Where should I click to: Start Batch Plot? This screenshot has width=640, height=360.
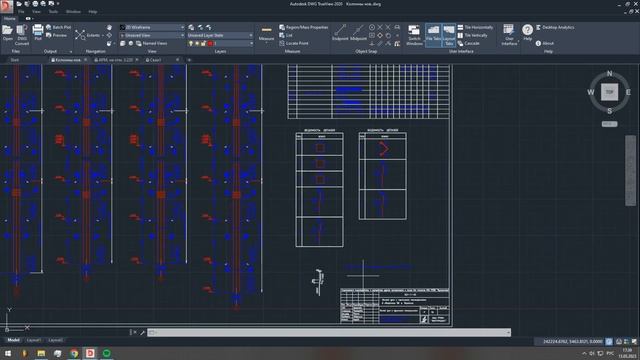[x=58, y=27]
